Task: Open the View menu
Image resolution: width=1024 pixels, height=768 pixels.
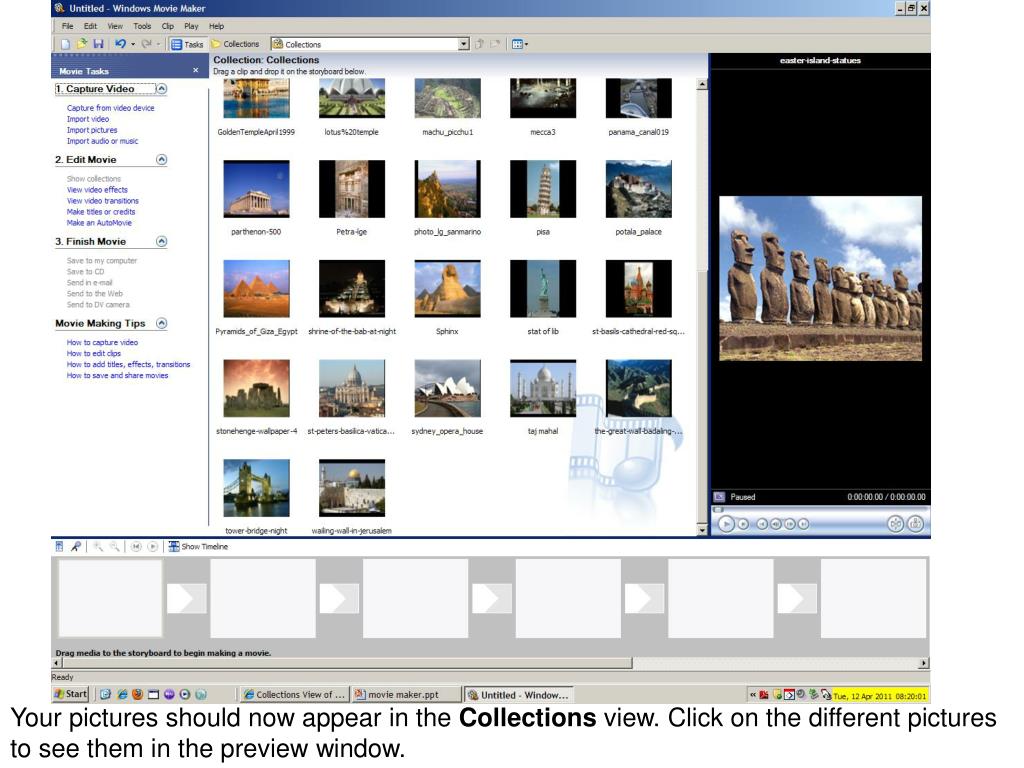Action: coord(115,26)
